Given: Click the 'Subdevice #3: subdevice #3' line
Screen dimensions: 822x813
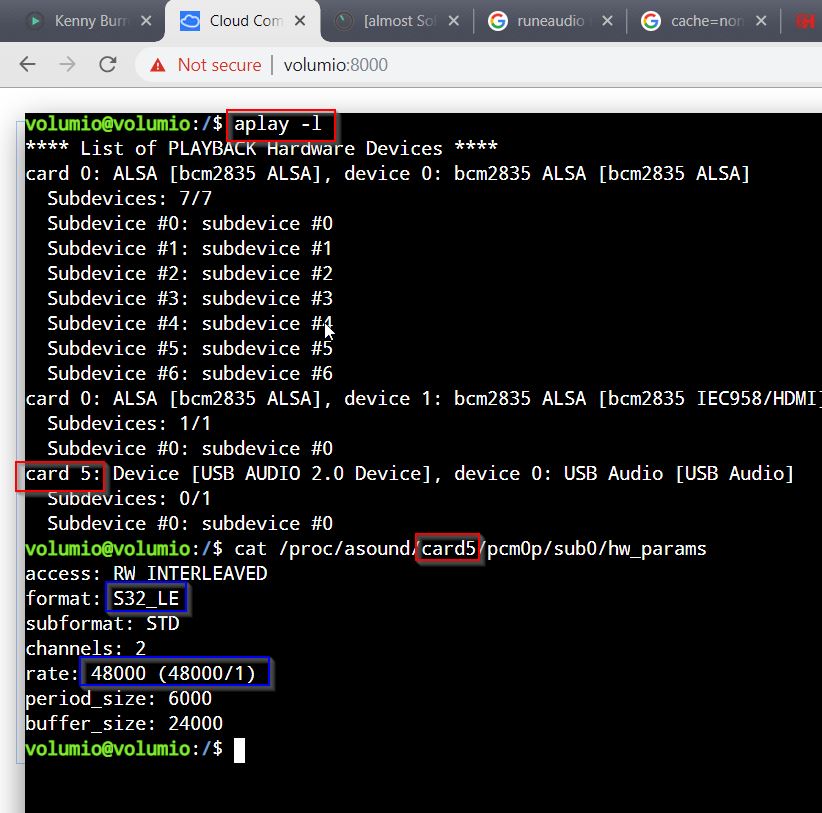Looking at the screenshot, I should pyautogui.click(x=190, y=299).
